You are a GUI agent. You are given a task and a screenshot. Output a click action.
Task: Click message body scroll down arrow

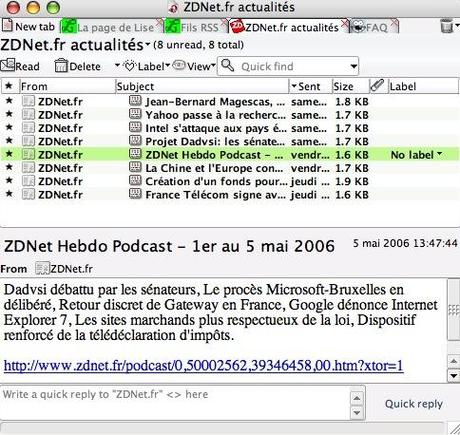453,375
